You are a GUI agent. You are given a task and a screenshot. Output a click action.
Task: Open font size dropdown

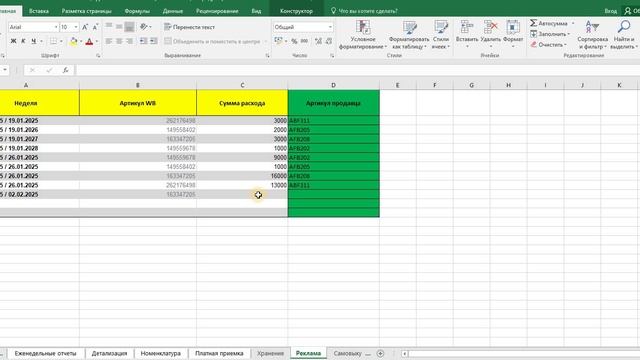point(76,27)
